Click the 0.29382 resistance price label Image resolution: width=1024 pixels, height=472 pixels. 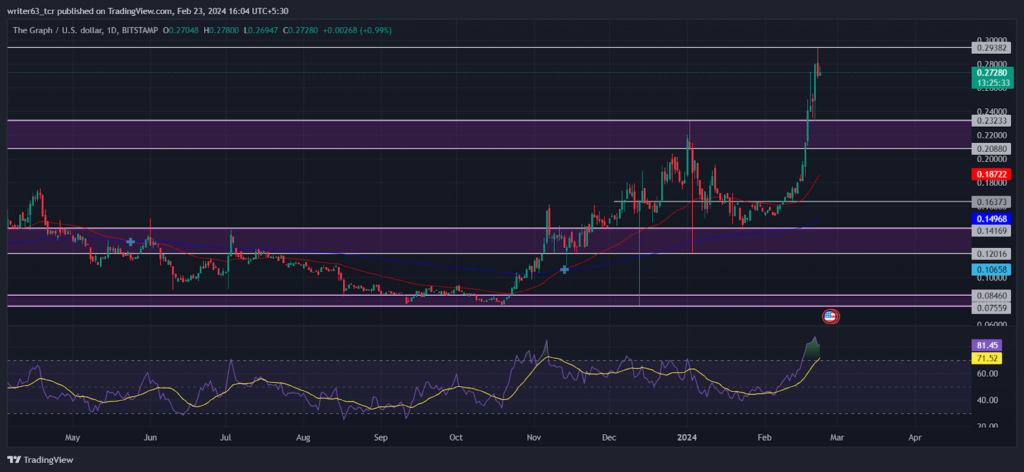tap(991, 48)
